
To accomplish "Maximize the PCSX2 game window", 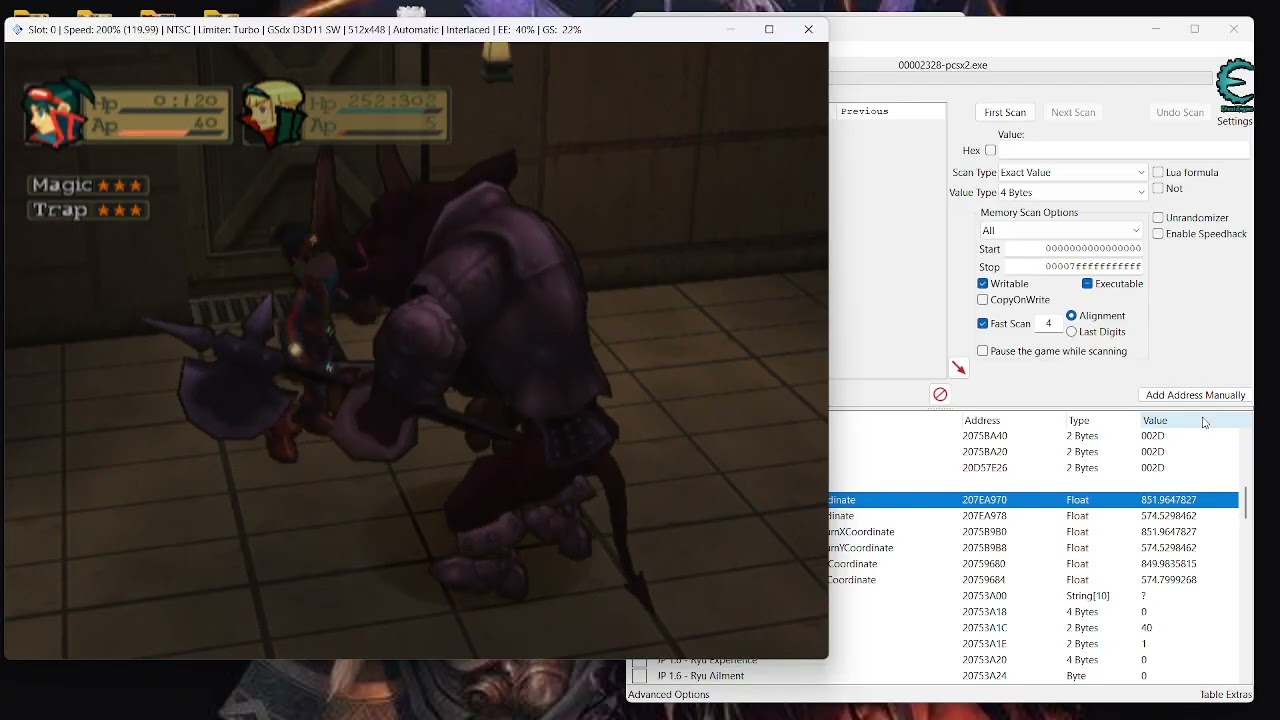I will pos(769,30).
